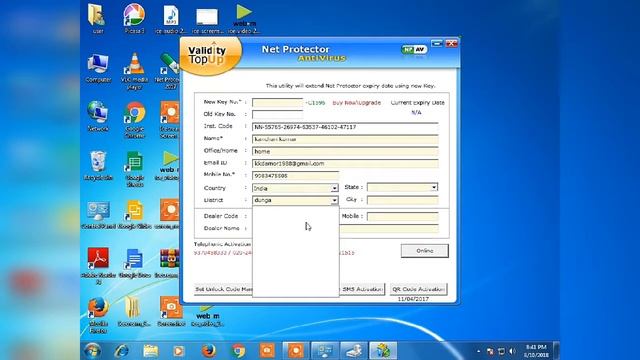The image size is (640, 360).
Task: Open Windows Media Player taskbar icon
Action: coord(178,351)
